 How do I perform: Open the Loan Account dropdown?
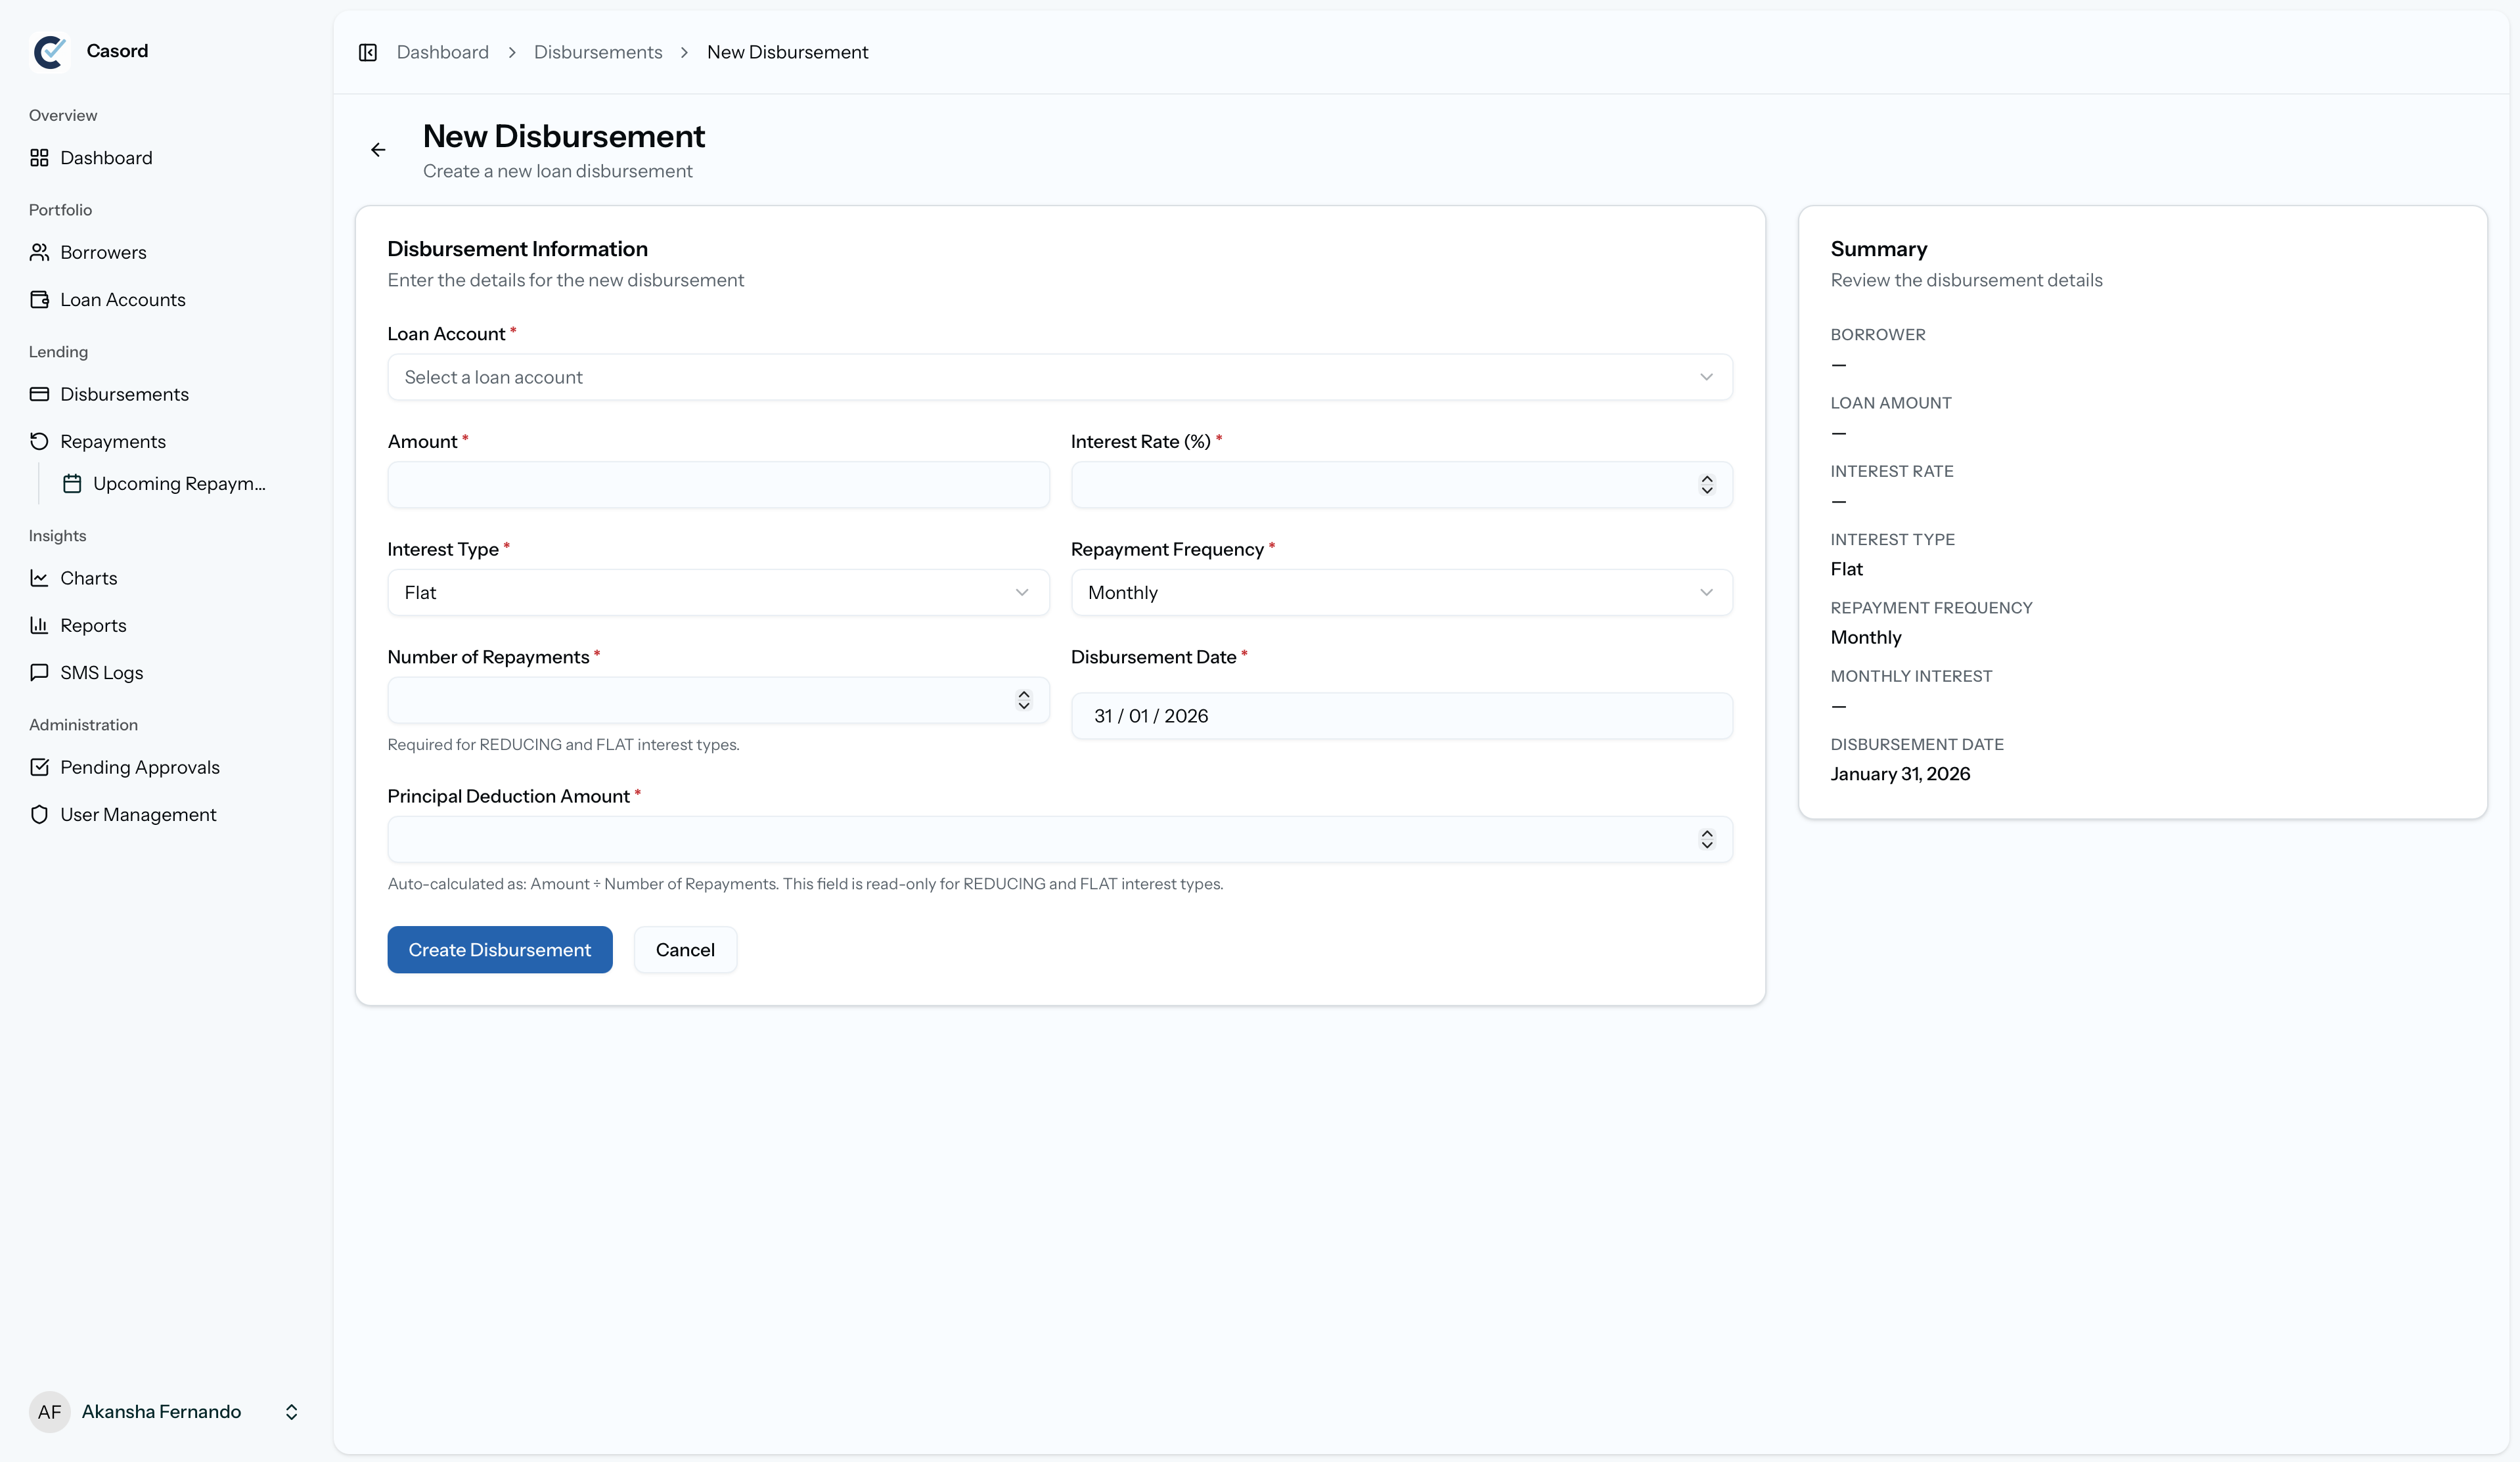1059,377
